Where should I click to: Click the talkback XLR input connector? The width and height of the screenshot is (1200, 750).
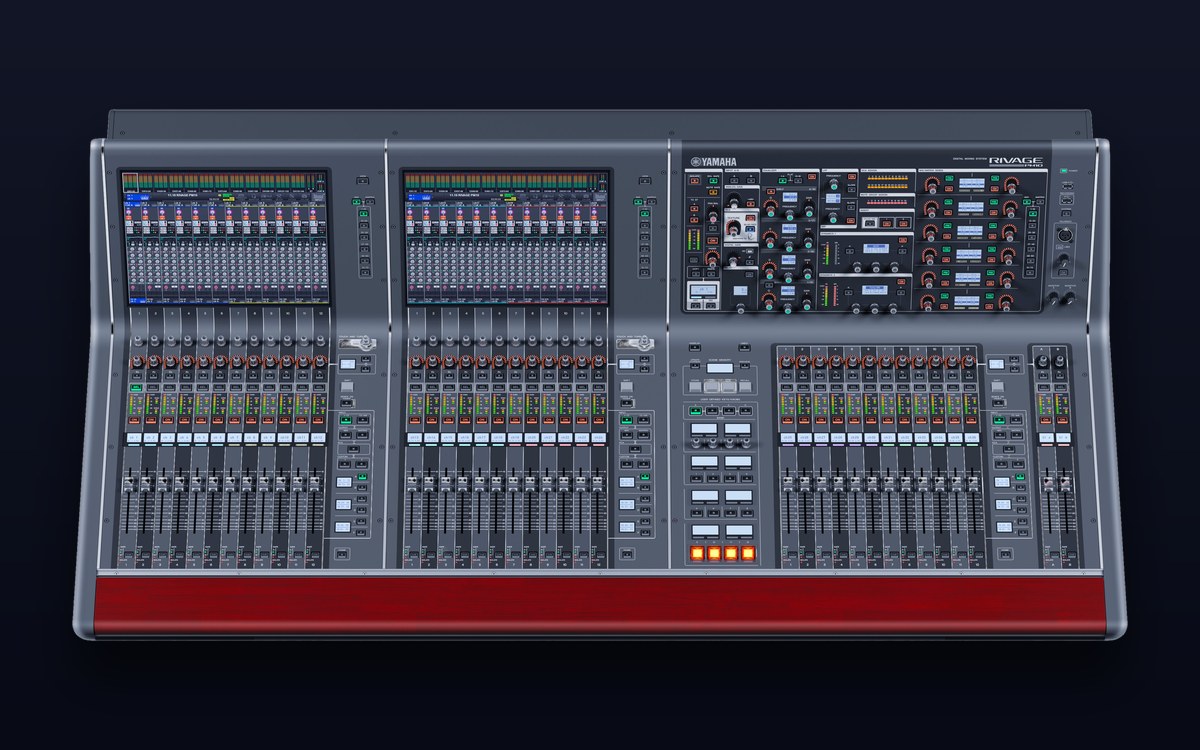click(x=1064, y=235)
